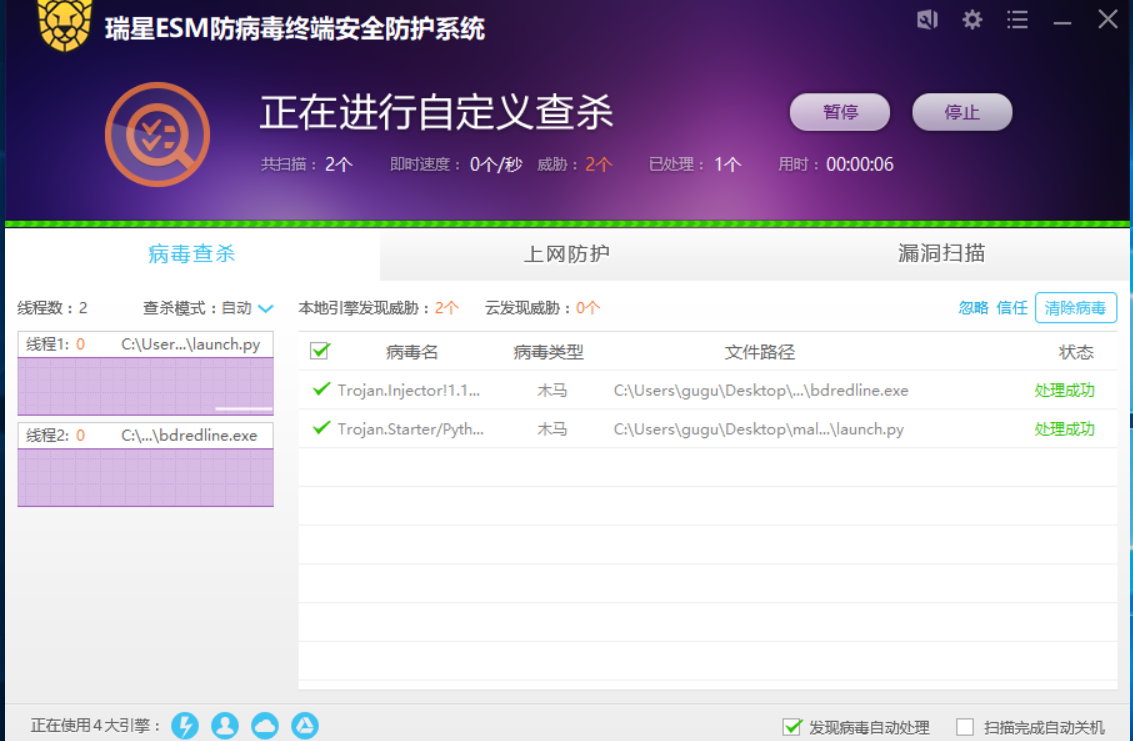Toggle the check for Trojan.Injector row
This screenshot has height=741, width=1133.
click(321, 390)
